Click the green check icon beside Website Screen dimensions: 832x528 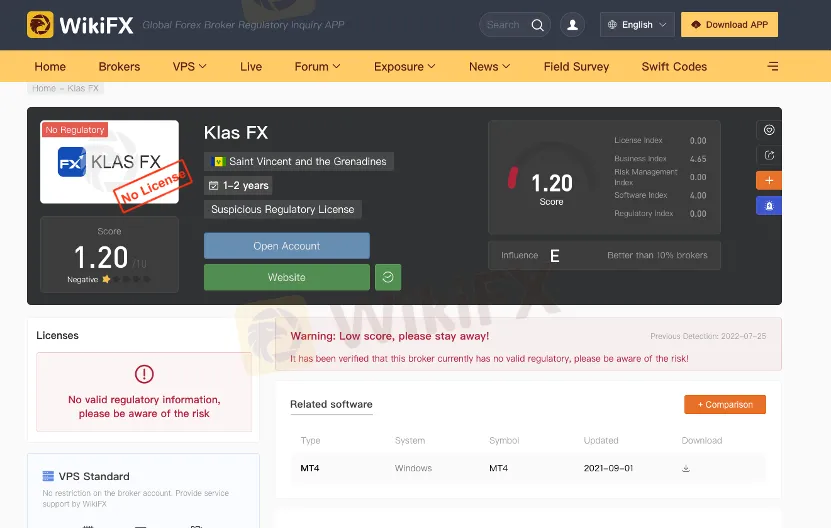[387, 277]
